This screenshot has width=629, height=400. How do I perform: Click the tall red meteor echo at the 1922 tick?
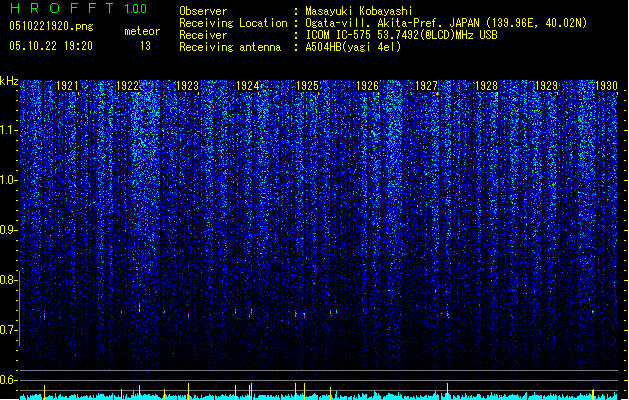pyautogui.click(x=139, y=308)
